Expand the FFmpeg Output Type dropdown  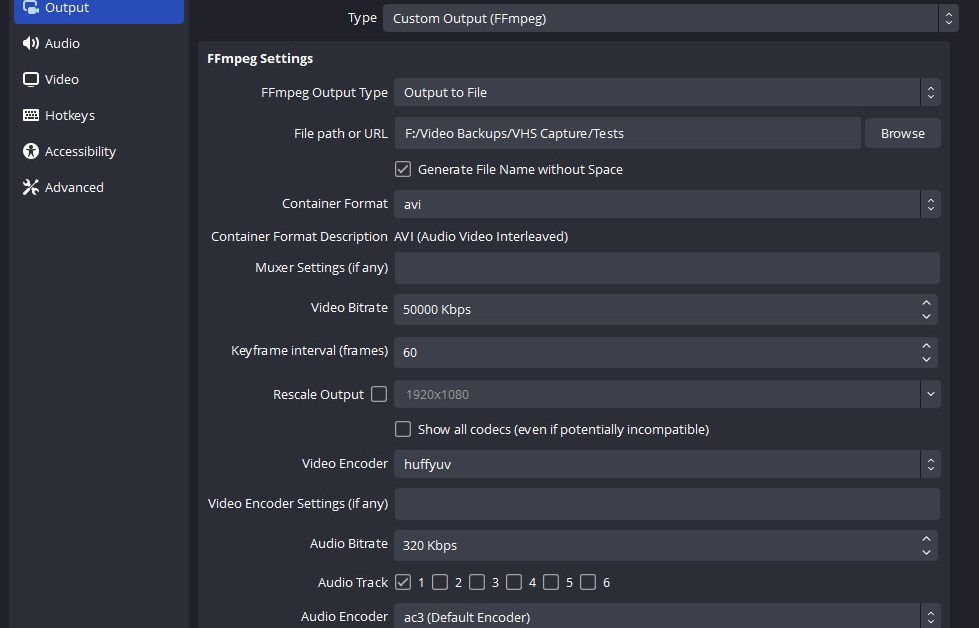pyautogui.click(x=666, y=92)
